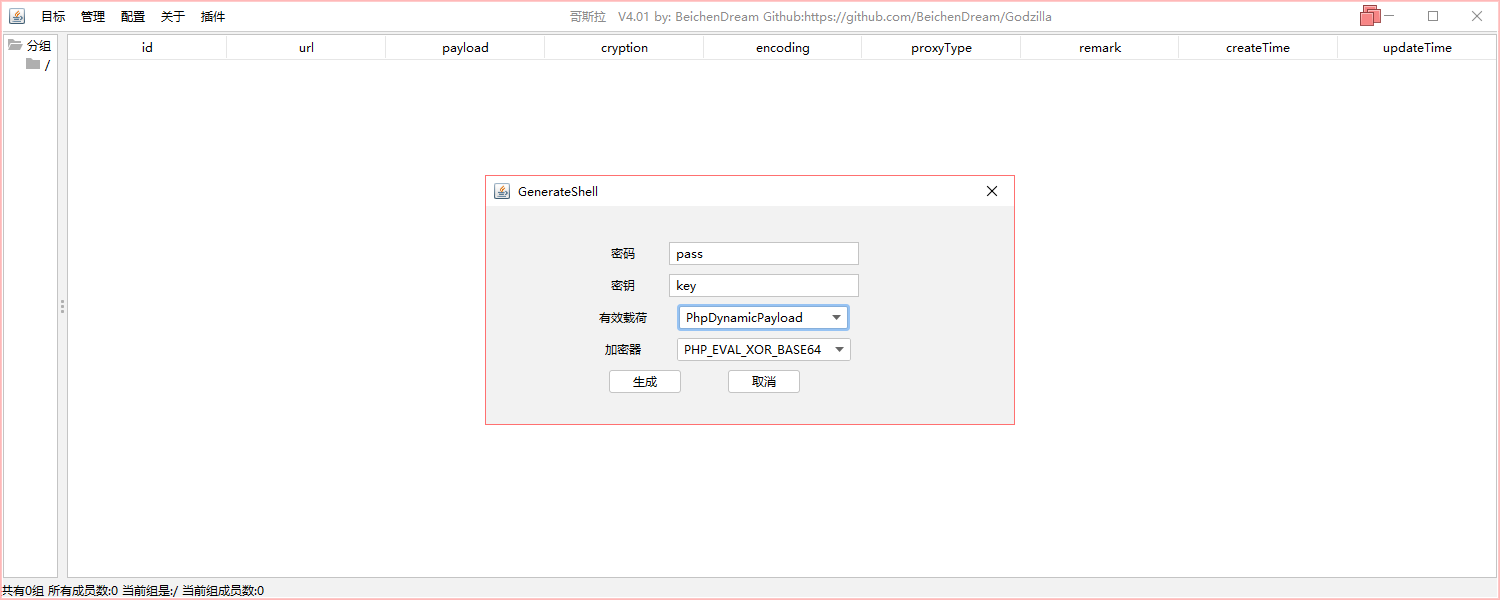This screenshot has height=600, width=1500.
Task: Click the GenerateShell dialog's Java icon
Action: tap(502, 191)
